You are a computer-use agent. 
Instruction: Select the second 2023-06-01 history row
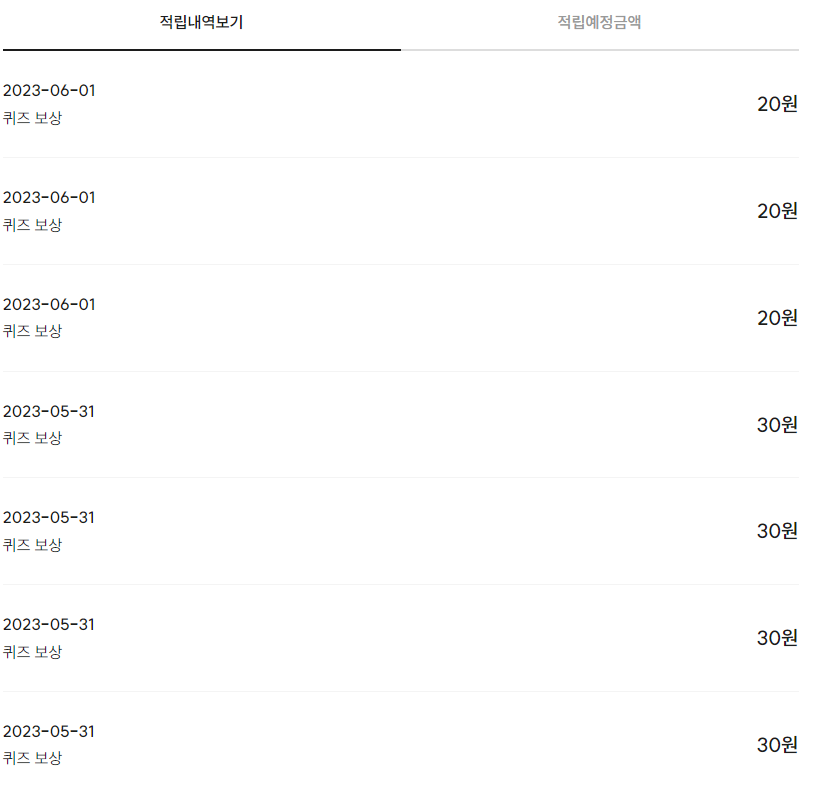point(49,197)
